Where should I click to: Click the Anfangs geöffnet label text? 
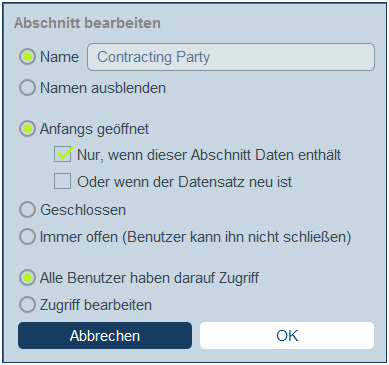[x=94, y=129]
